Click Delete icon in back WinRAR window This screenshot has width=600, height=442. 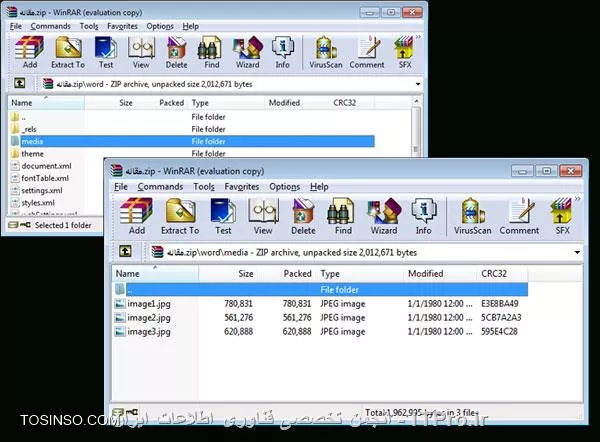pyautogui.click(x=176, y=52)
